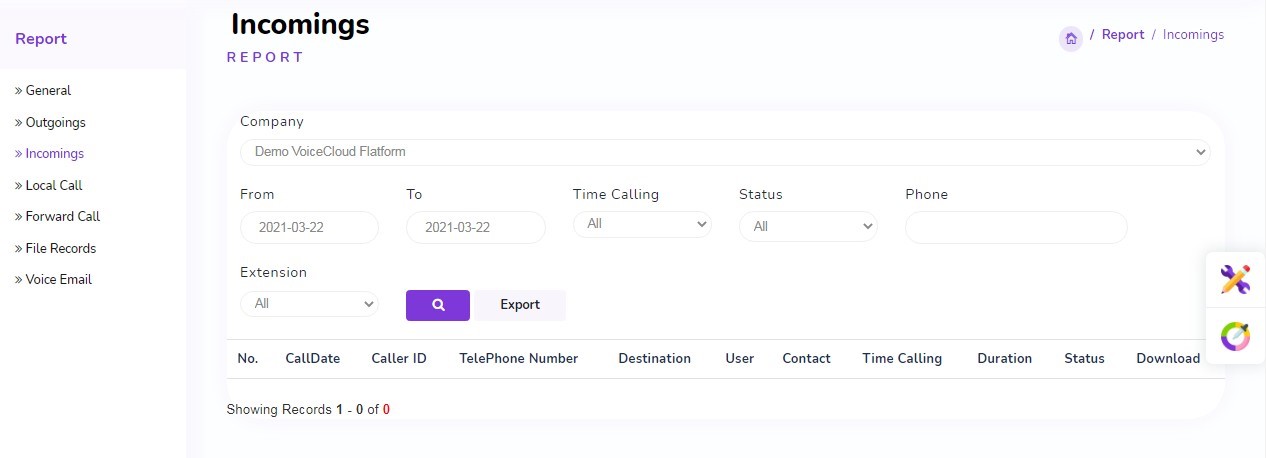Focus the Phone input field
This screenshot has height=458, width=1266.
1015,227
